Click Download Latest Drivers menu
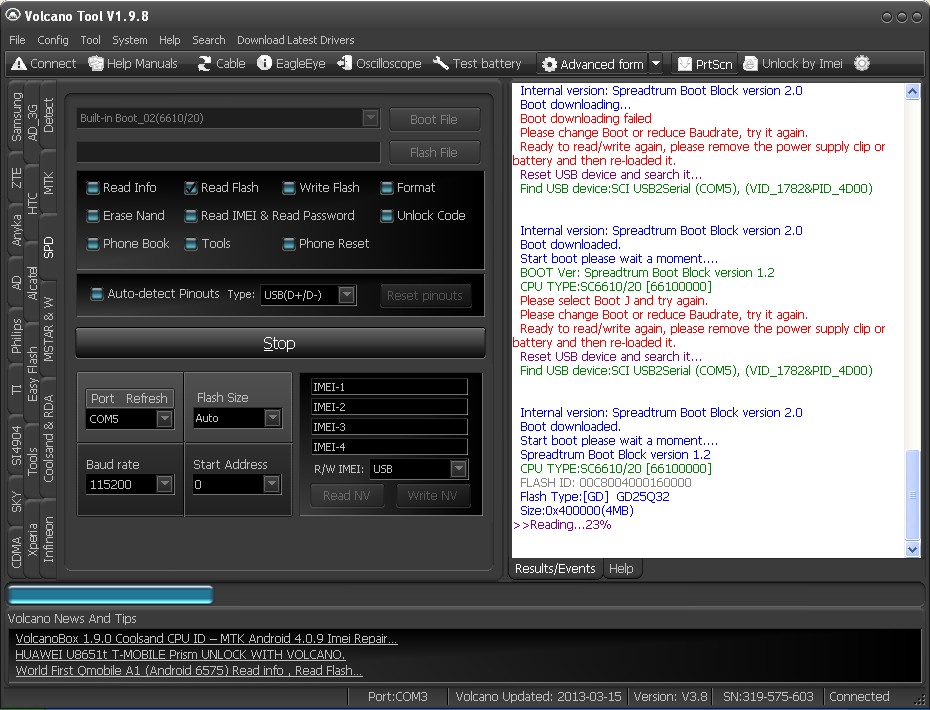Viewport: 930px width, 710px height. pyautogui.click(x=295, y=40)
